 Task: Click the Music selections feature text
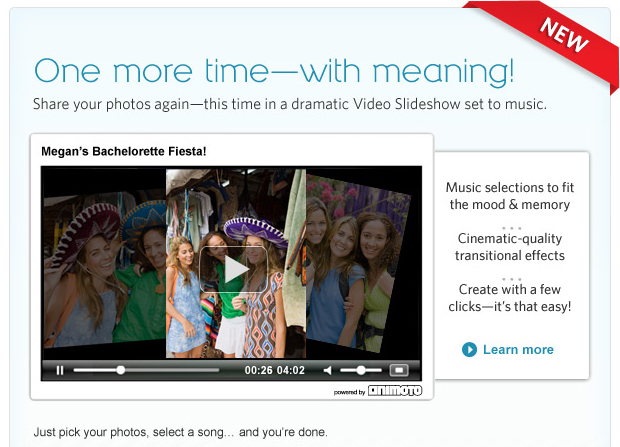pyautogui.click(x=510, y=196)
